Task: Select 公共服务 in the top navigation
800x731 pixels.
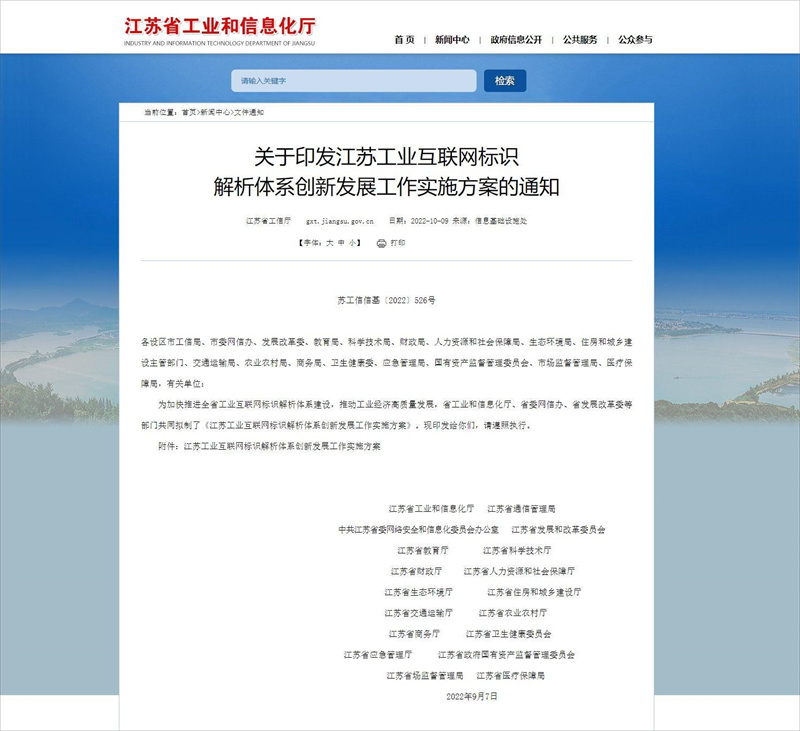Action: tap(580, 40)
